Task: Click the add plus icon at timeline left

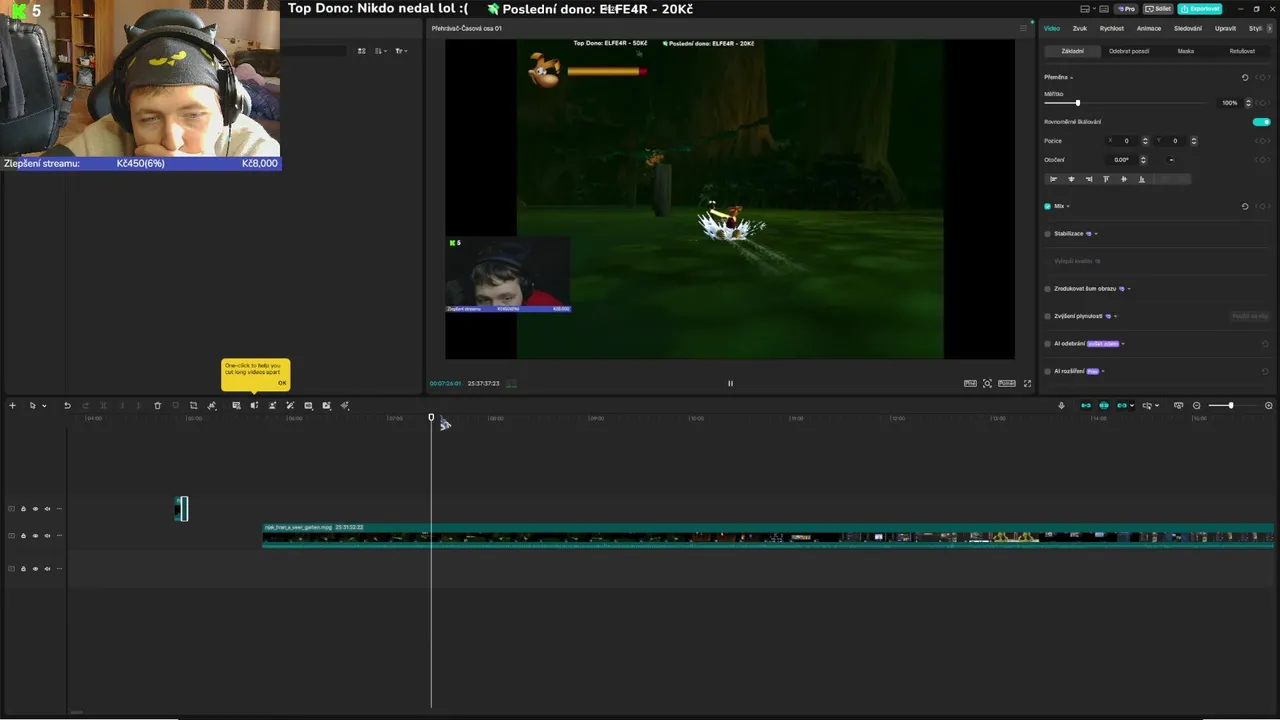Action: tap(12, 406)
